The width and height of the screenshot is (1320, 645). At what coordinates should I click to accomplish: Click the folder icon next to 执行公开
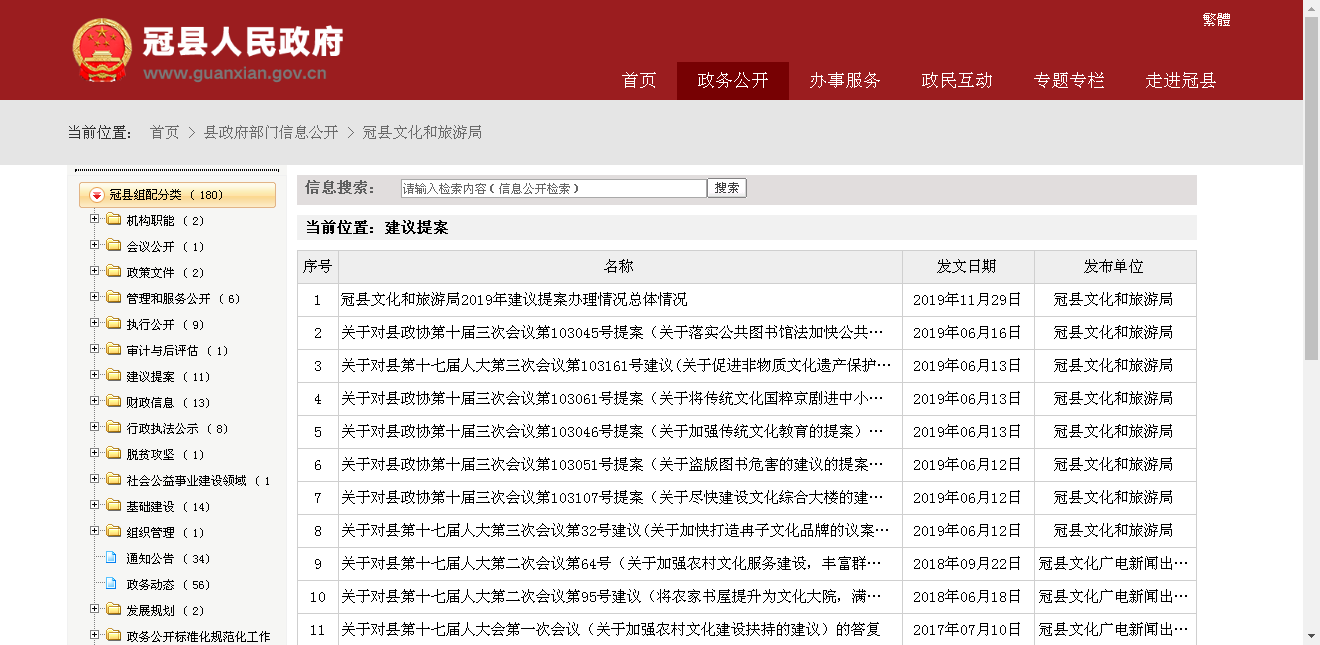(113, 324)
